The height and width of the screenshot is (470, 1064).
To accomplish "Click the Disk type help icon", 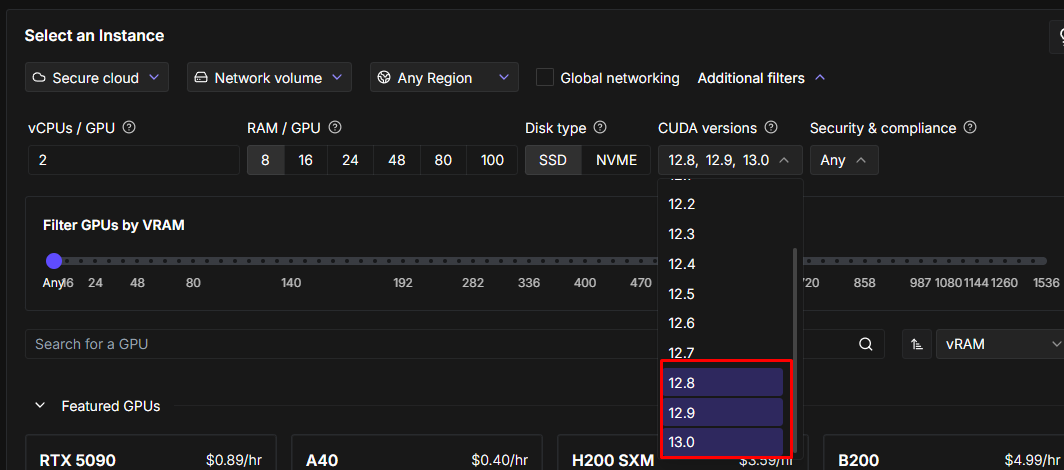I will coord(600,128).
